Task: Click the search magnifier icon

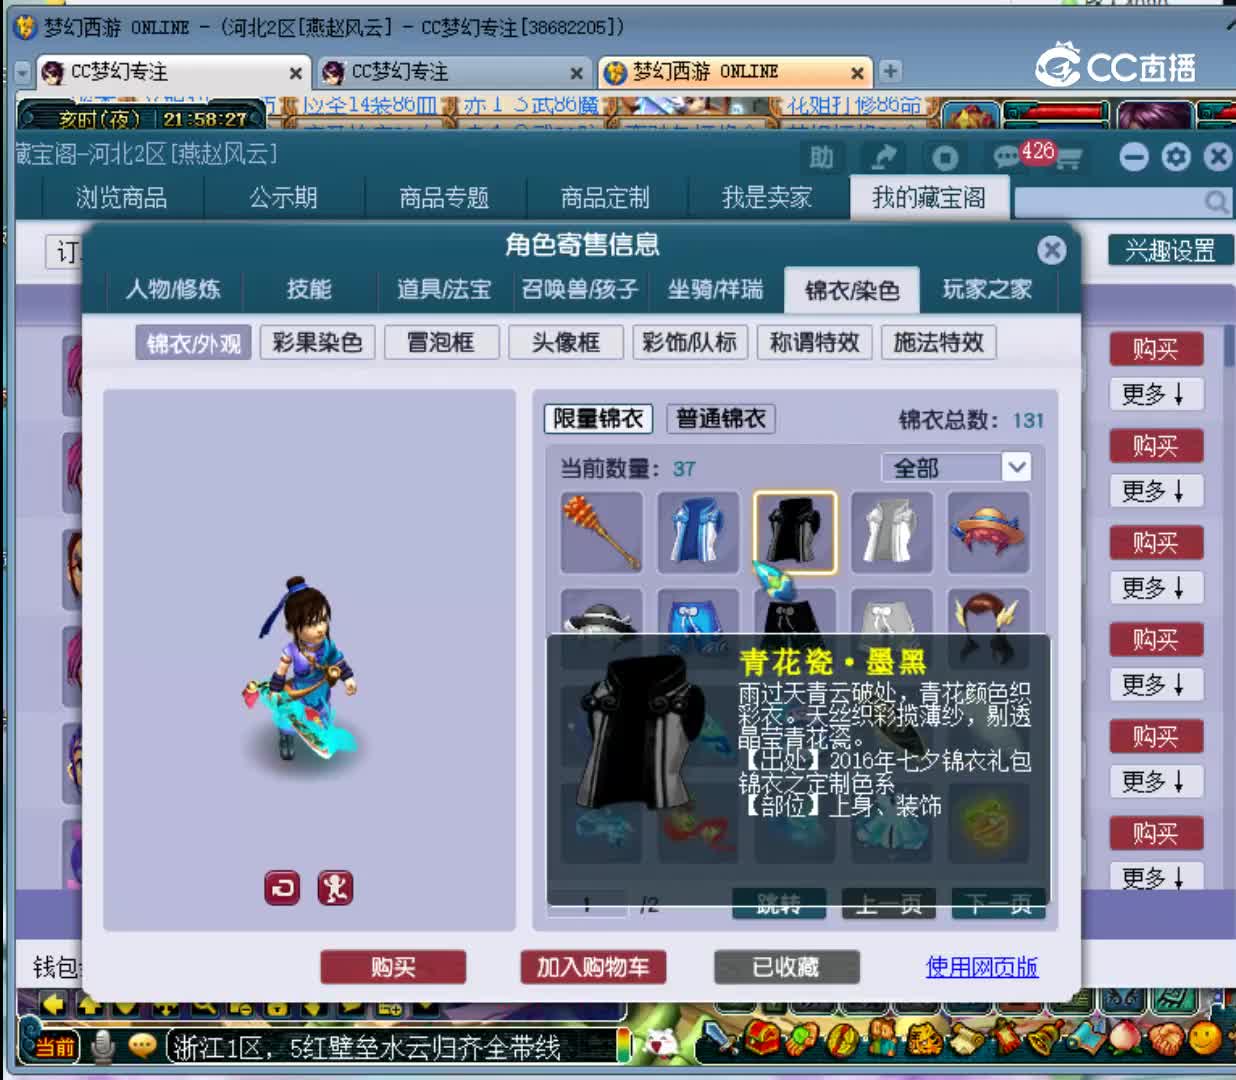Action: (x=1216, y=202)
